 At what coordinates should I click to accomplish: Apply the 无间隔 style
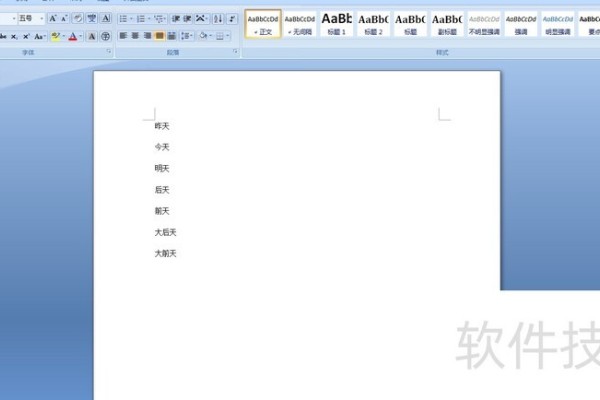(300, 24)
